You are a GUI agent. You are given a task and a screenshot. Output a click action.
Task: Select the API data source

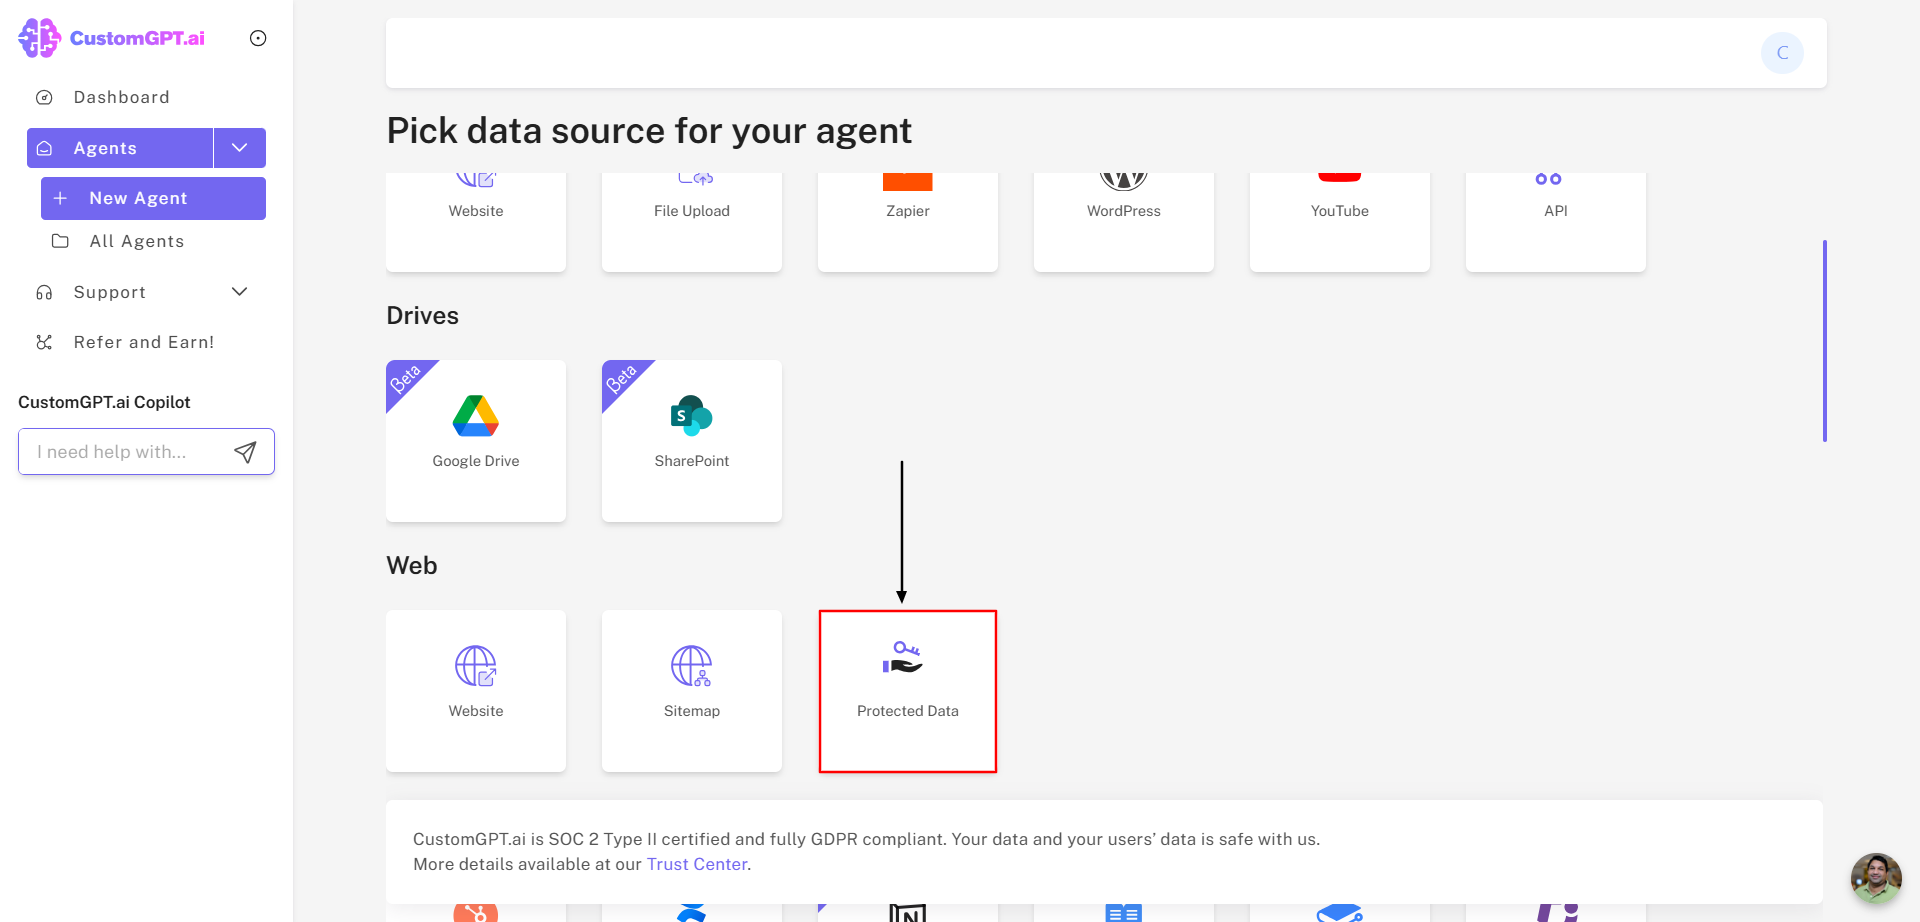[x=1556, y=220]
